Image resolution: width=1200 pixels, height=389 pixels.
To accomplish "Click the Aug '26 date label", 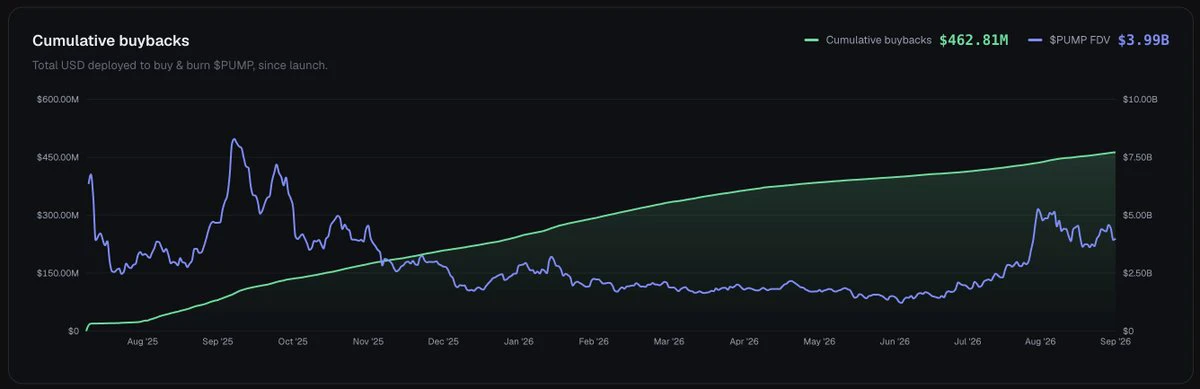I will pyautogui.click(x=1041, y=342).
